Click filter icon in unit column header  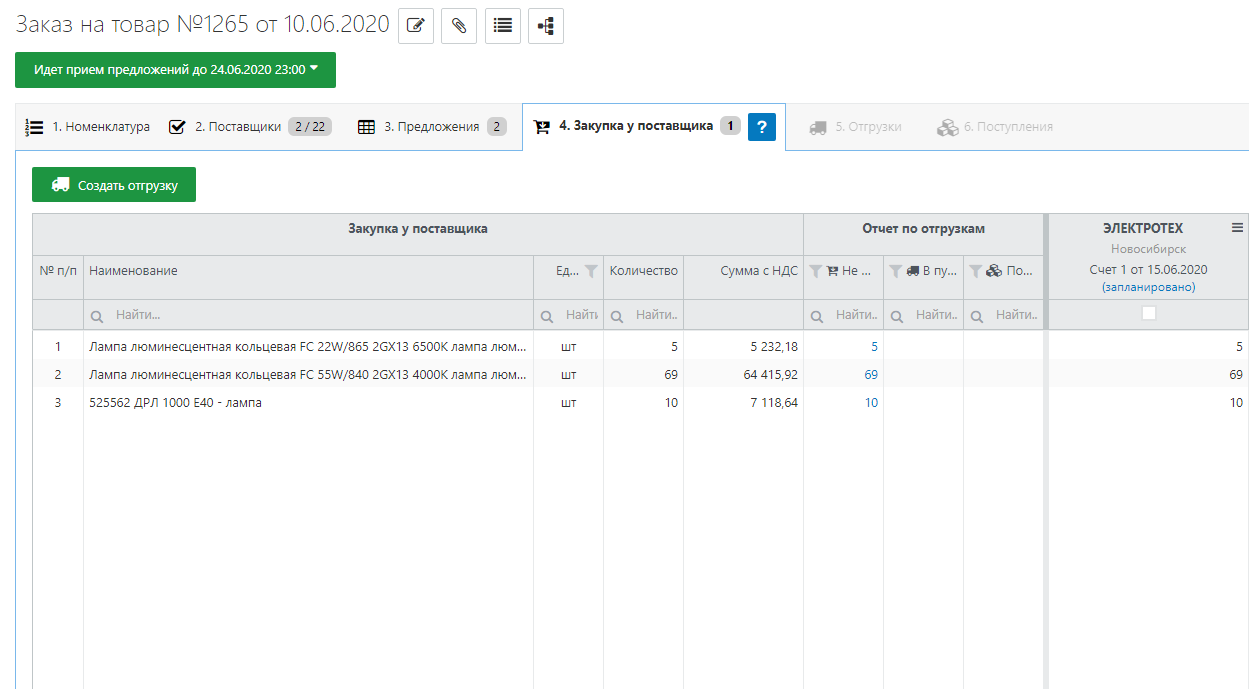(x=591, y=271)
